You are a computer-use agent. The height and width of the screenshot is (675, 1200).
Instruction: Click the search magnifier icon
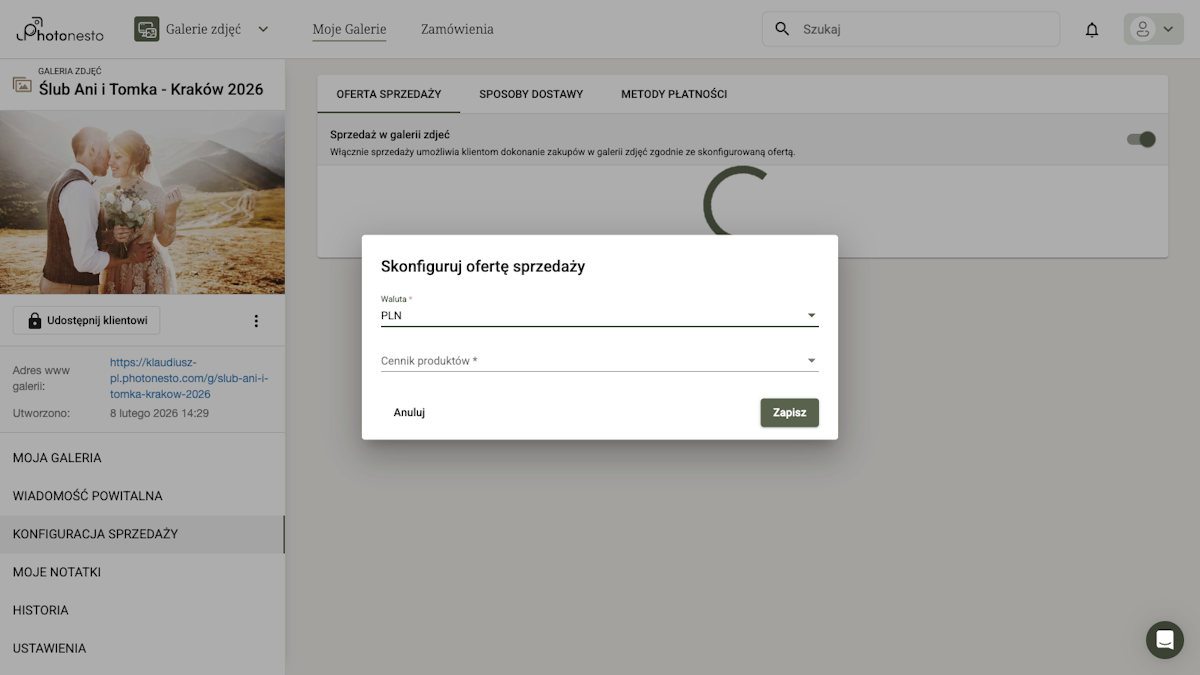point(781,28)
